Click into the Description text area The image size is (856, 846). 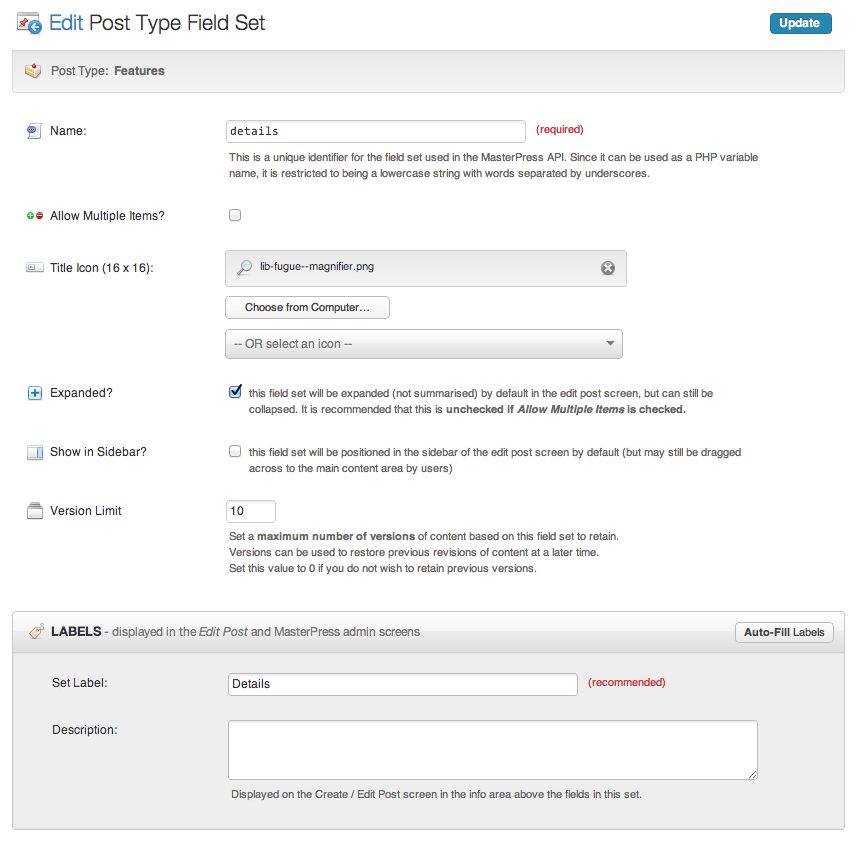click(x=492, y=750)
